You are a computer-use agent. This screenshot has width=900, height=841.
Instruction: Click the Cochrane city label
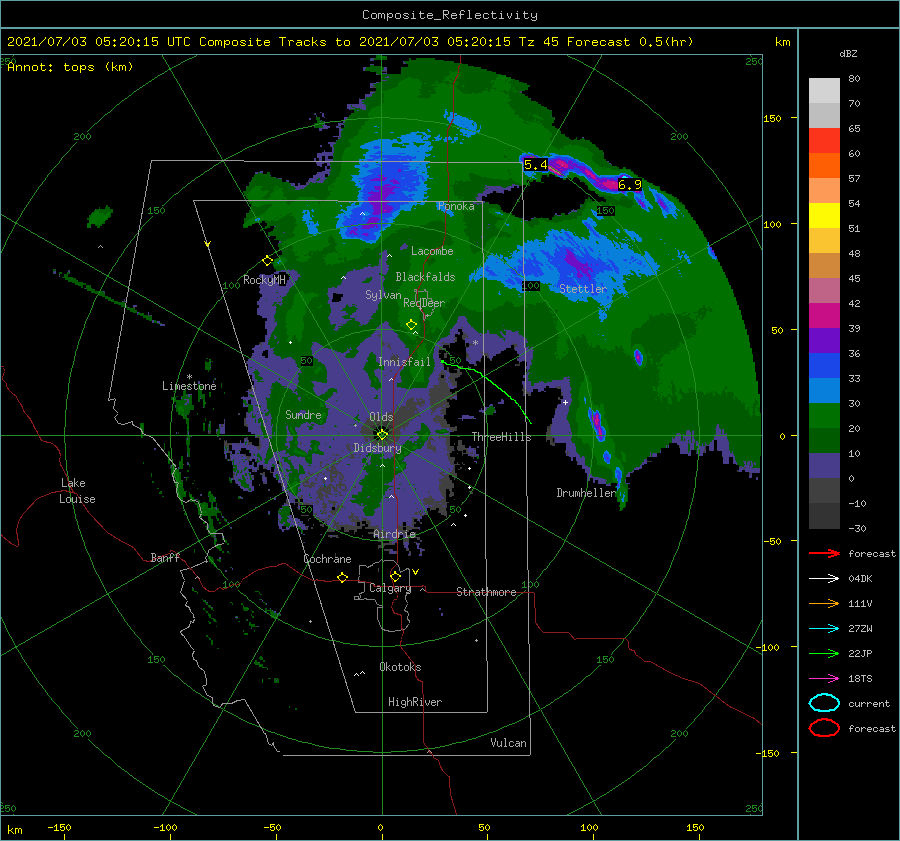click(327, 559)
